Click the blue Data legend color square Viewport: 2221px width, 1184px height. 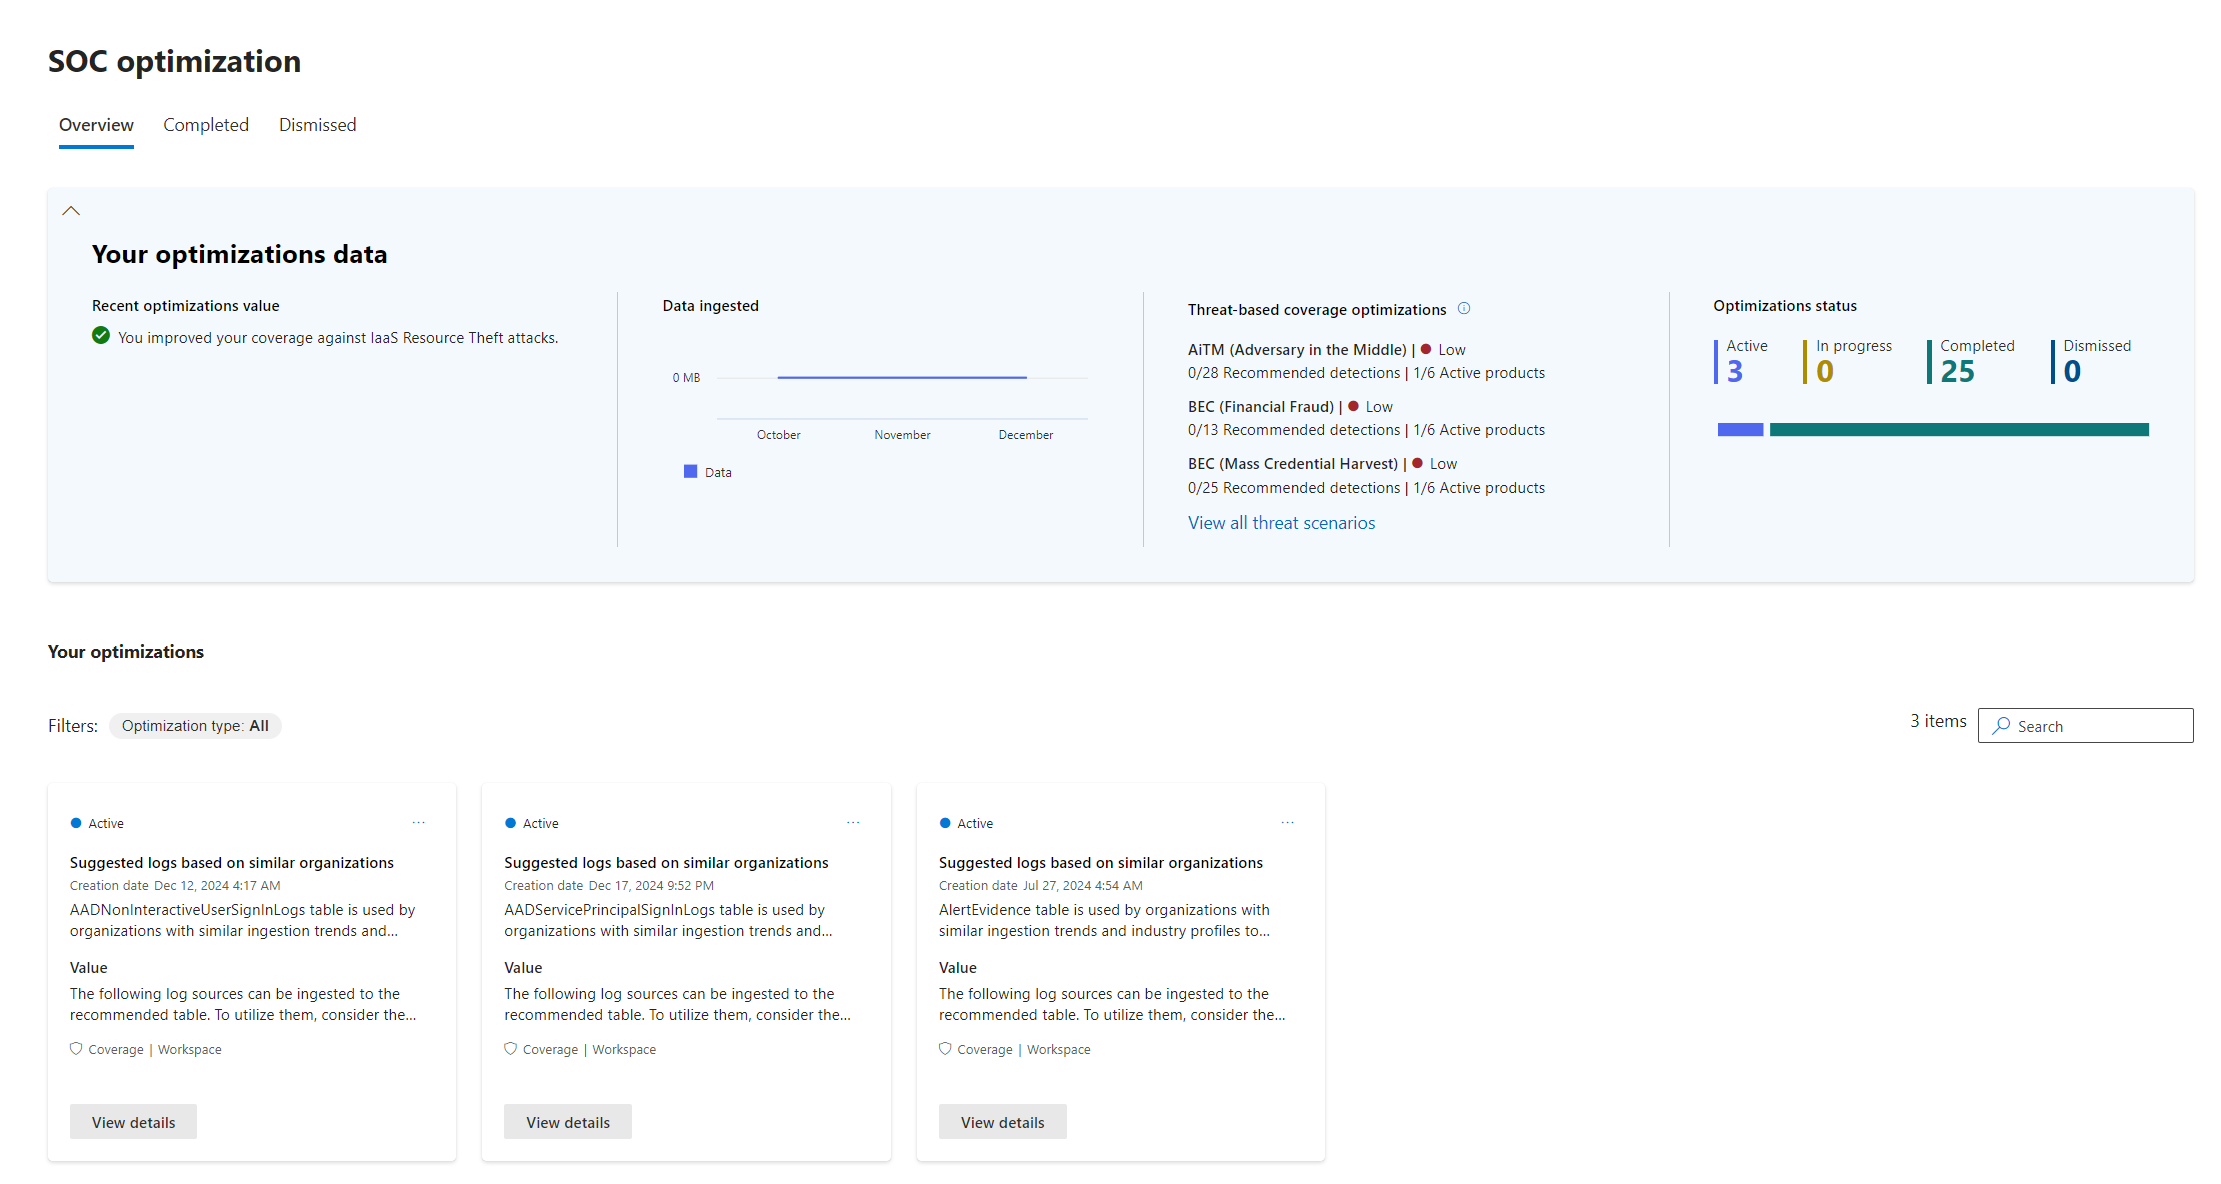click(x=690, y=471)
